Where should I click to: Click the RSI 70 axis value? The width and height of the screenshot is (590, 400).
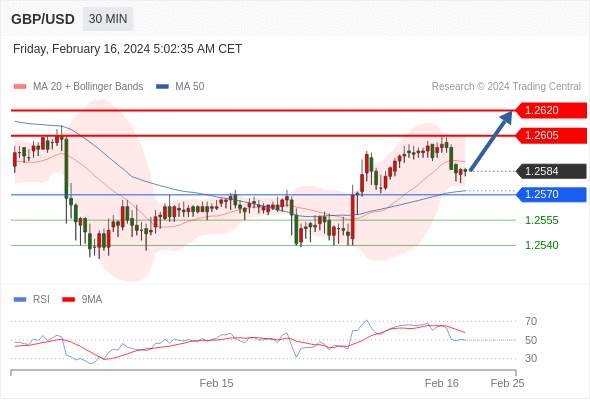tap(531, 321)
